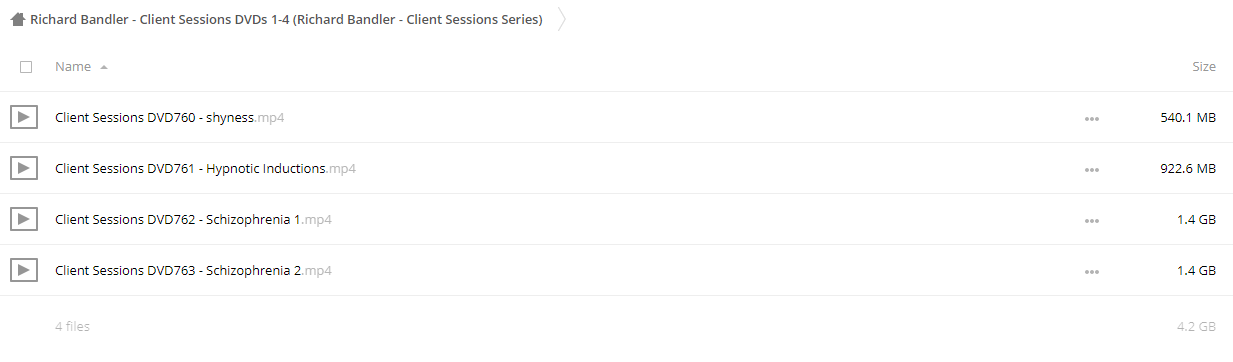Open more options for DVD760 shyness
Screen dimensions: 1233x362
point(1091,118)
